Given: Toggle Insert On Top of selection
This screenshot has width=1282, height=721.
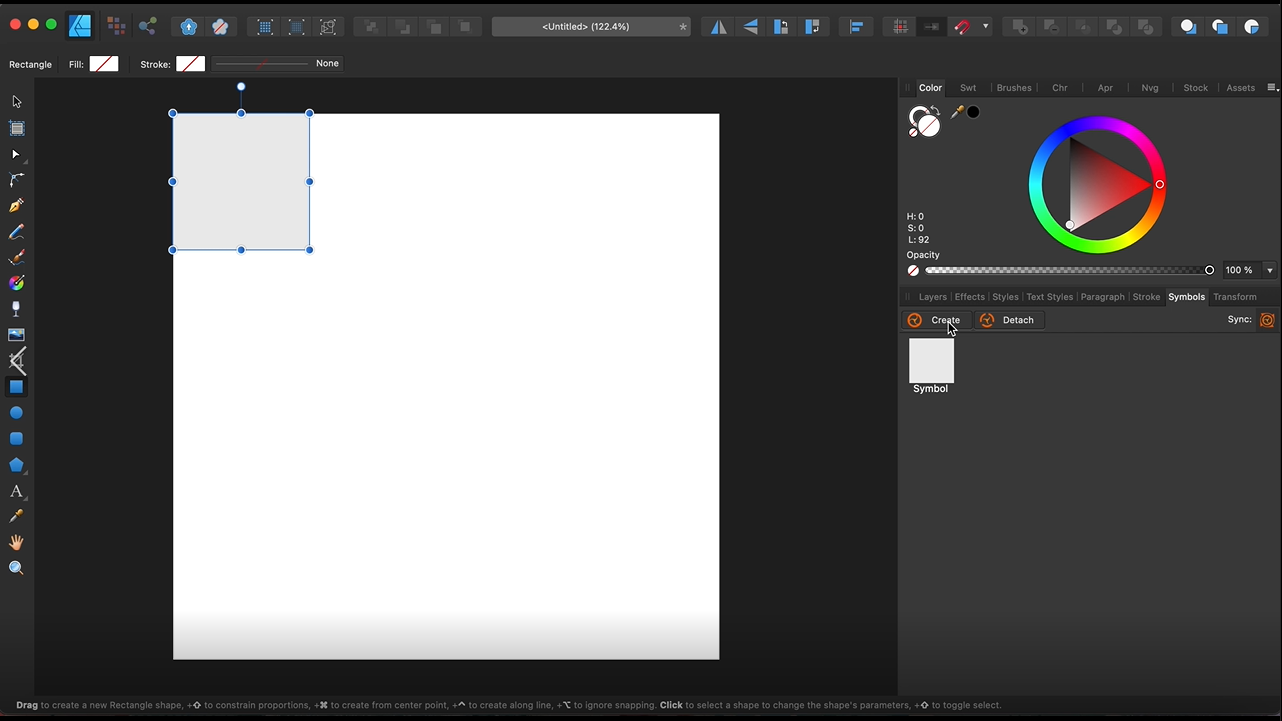Looking at the screenshot, I should (x=1220, y=27).
